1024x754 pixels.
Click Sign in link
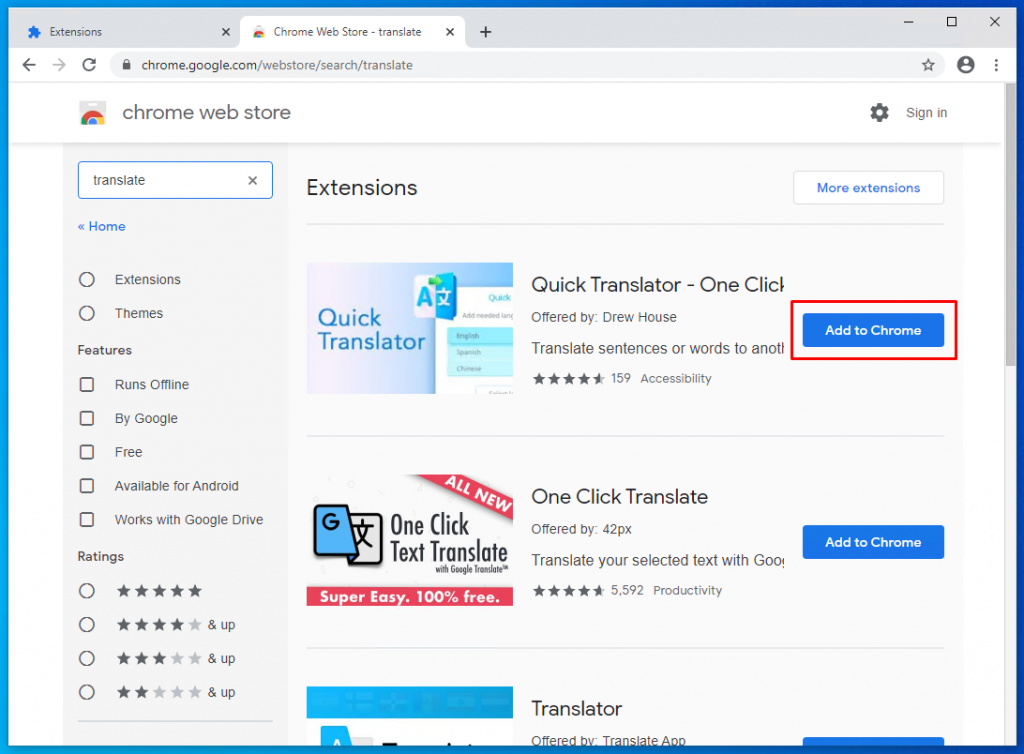click(926, 113)
